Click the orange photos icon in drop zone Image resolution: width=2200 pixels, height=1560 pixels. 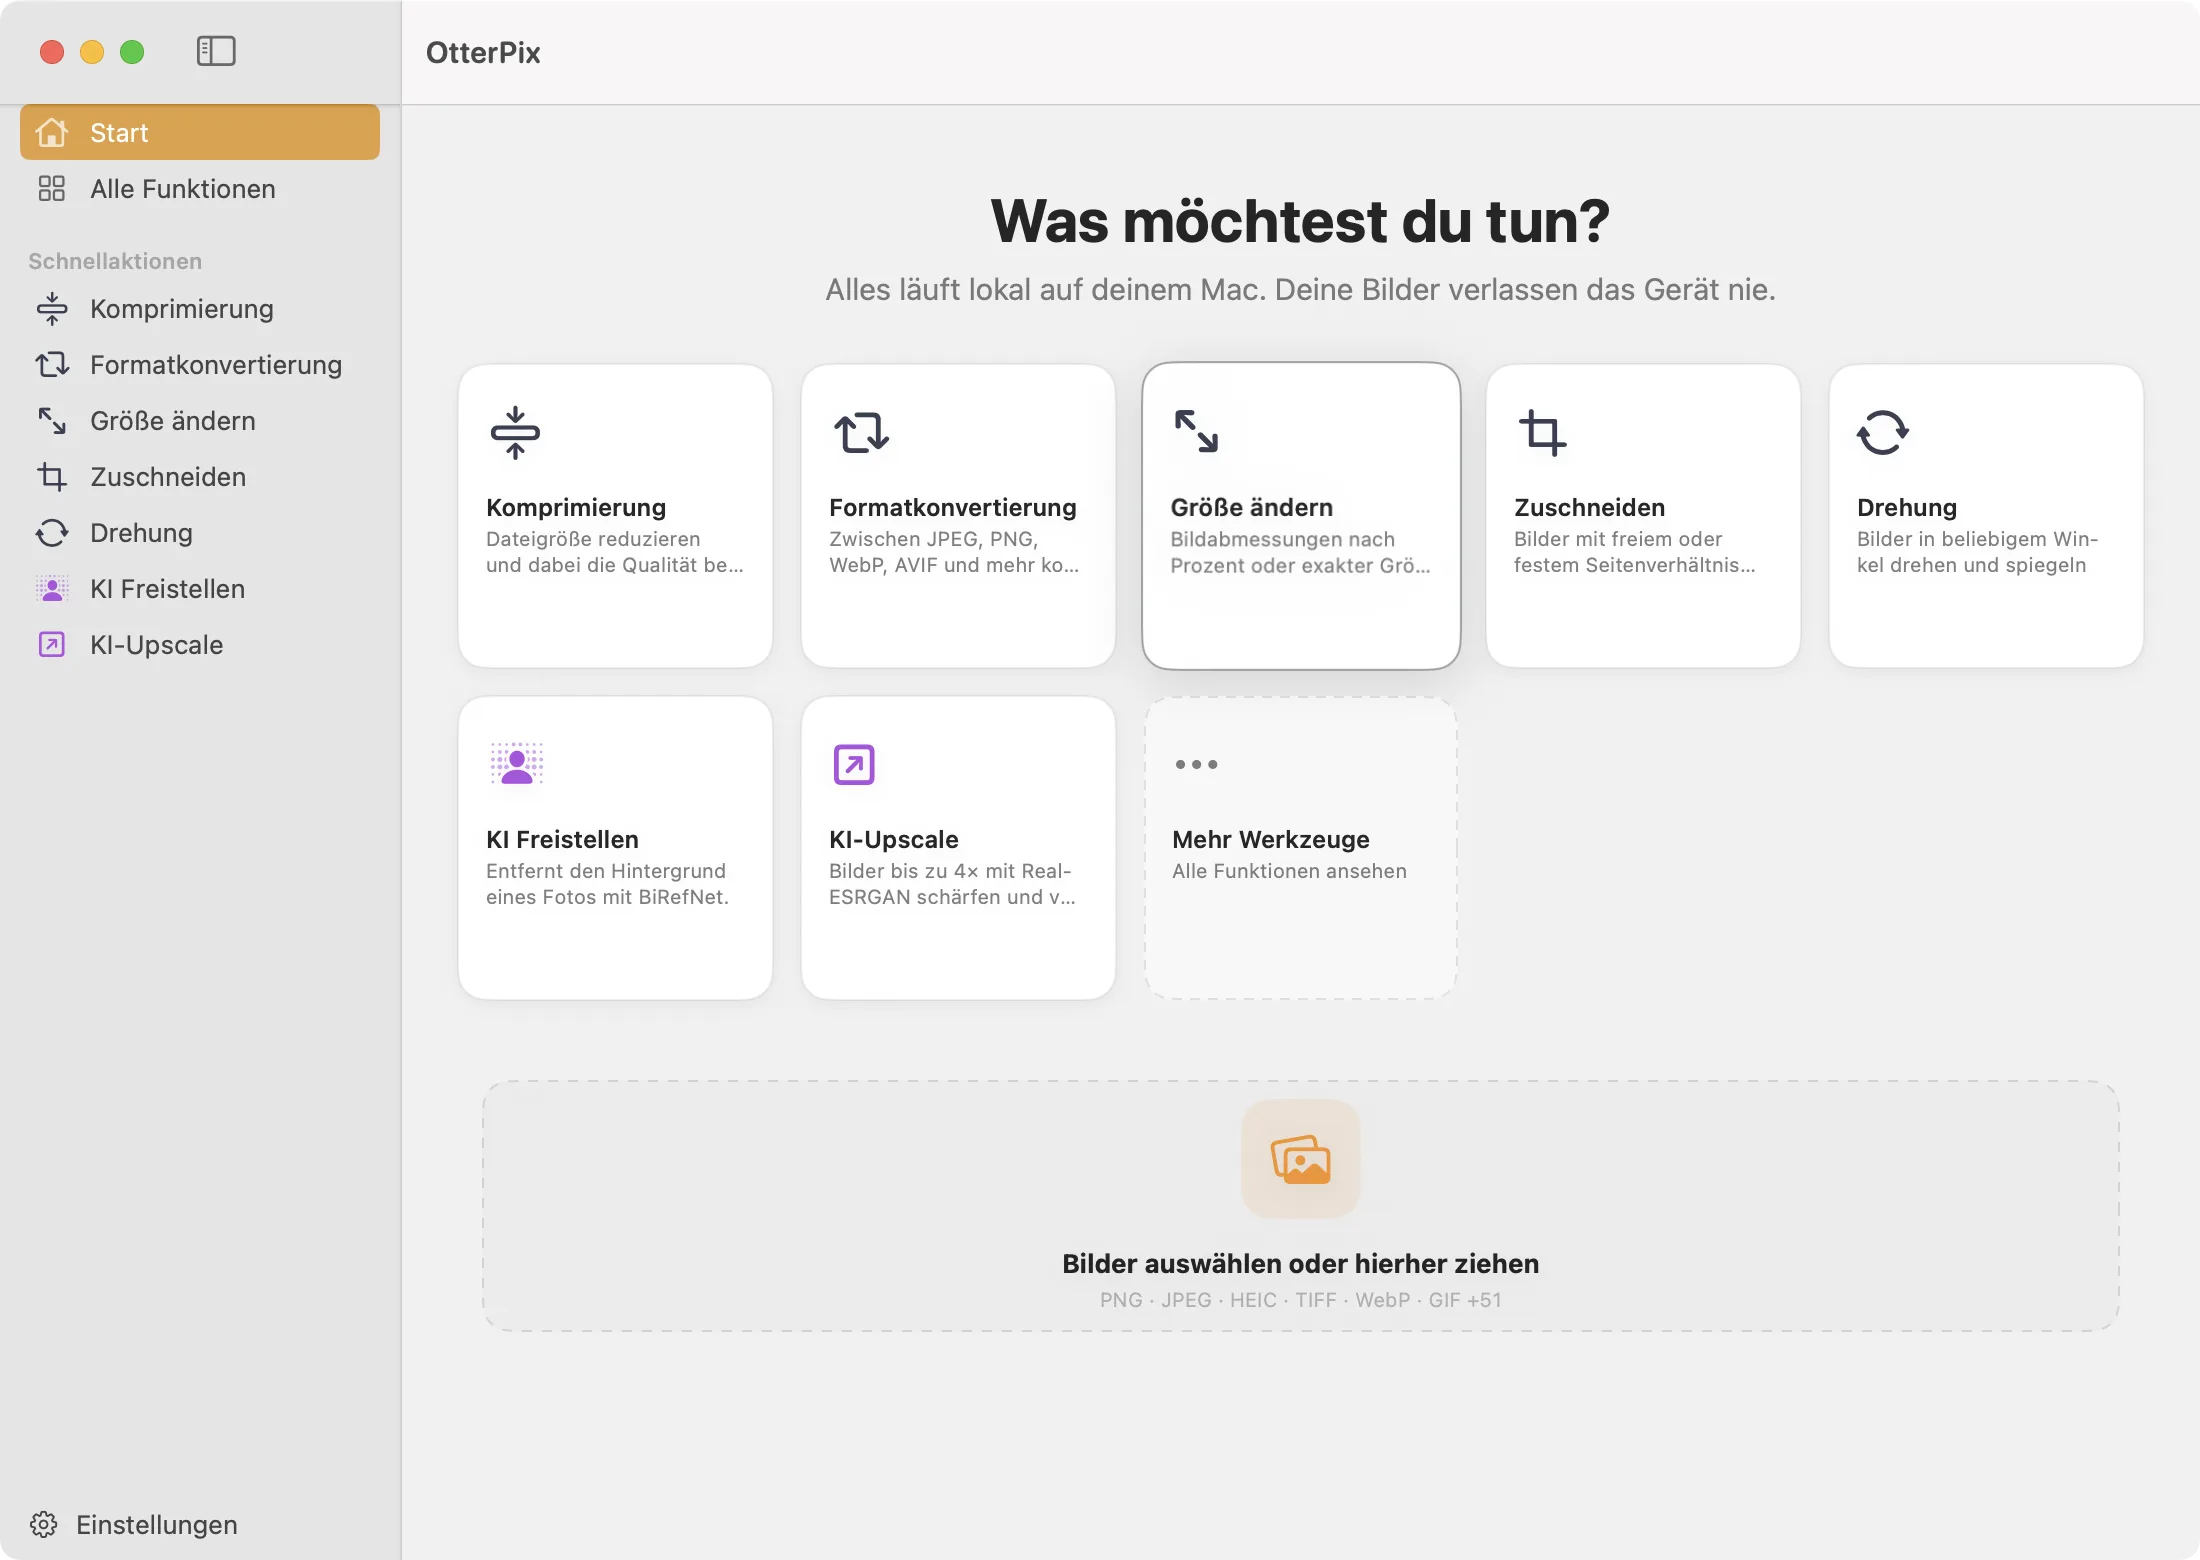(1300, 1159)
